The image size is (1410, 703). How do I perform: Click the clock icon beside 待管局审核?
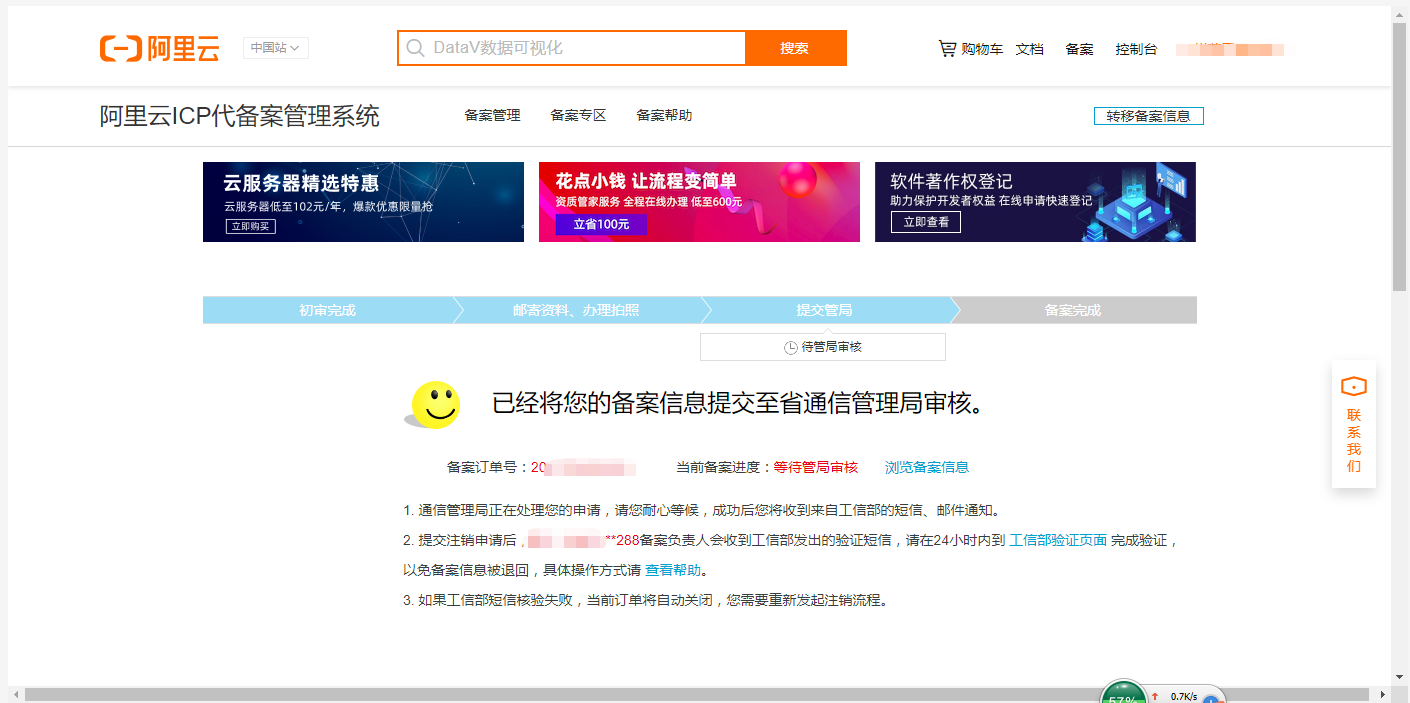point(791,348)
